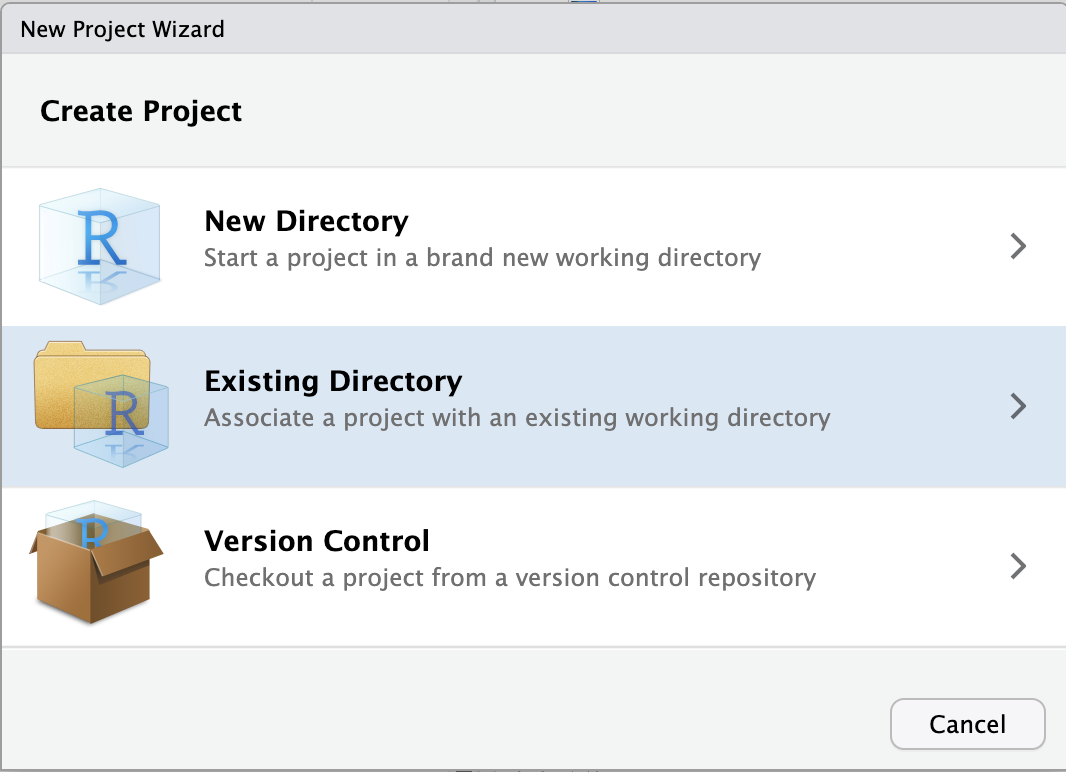1066x772 pixels.
Task: Open the Existing Directory chevron arrow
Action: 1018,406
